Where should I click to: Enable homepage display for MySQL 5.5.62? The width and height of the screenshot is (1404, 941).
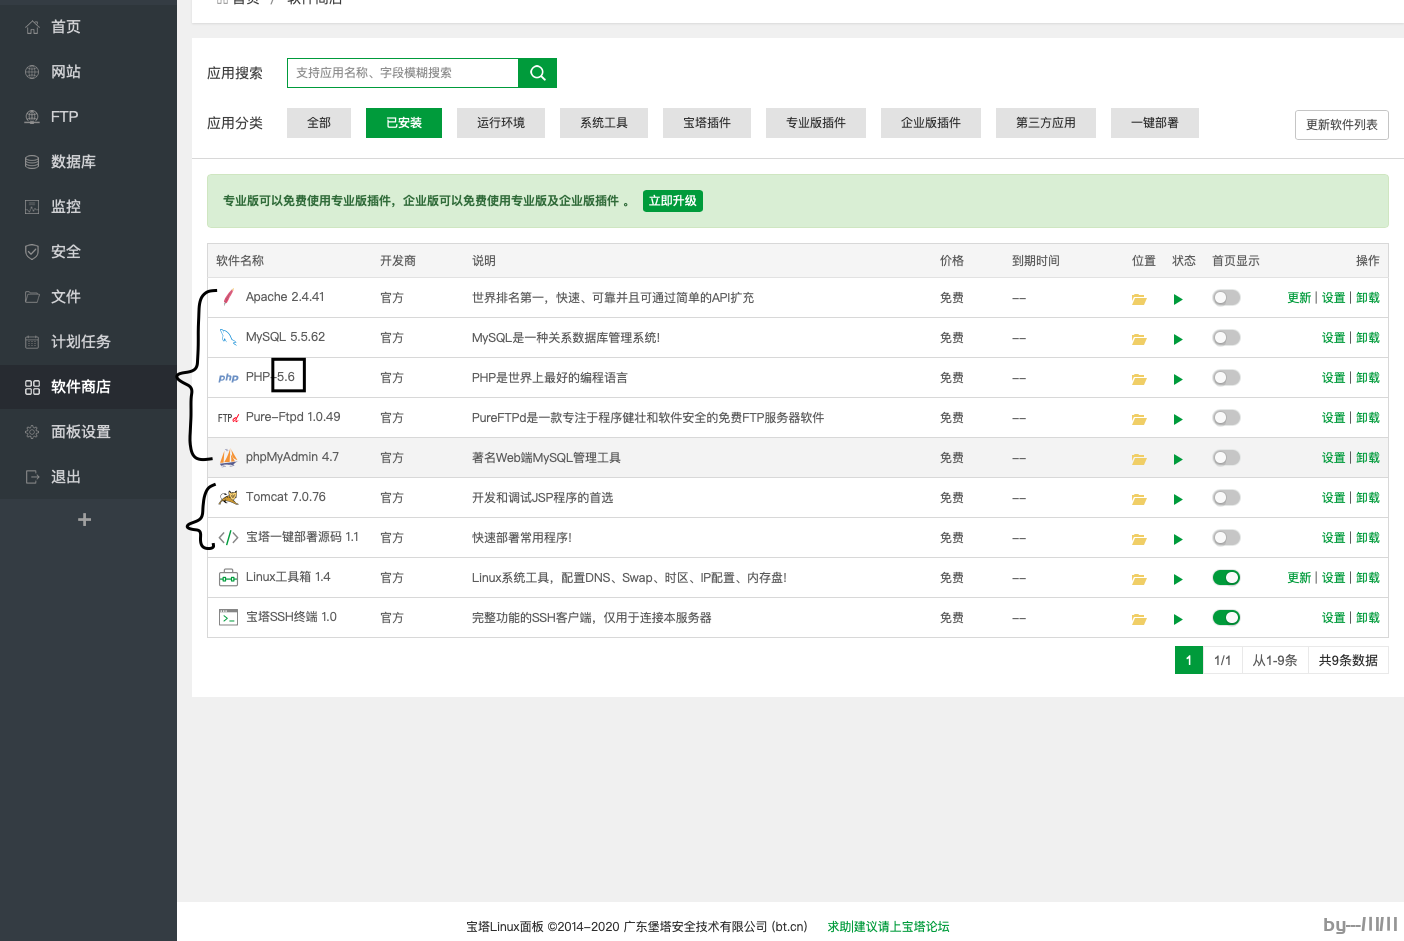coord(1226,337)
